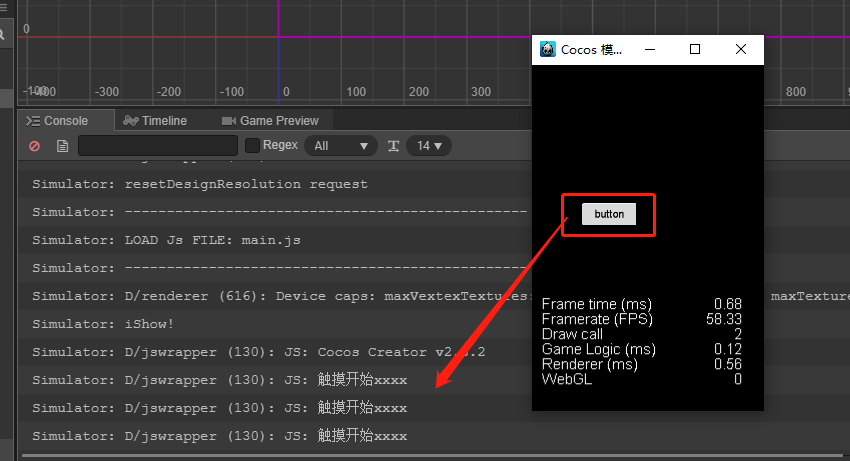Click the Game Logic (ms) stat label

(598, 349)
